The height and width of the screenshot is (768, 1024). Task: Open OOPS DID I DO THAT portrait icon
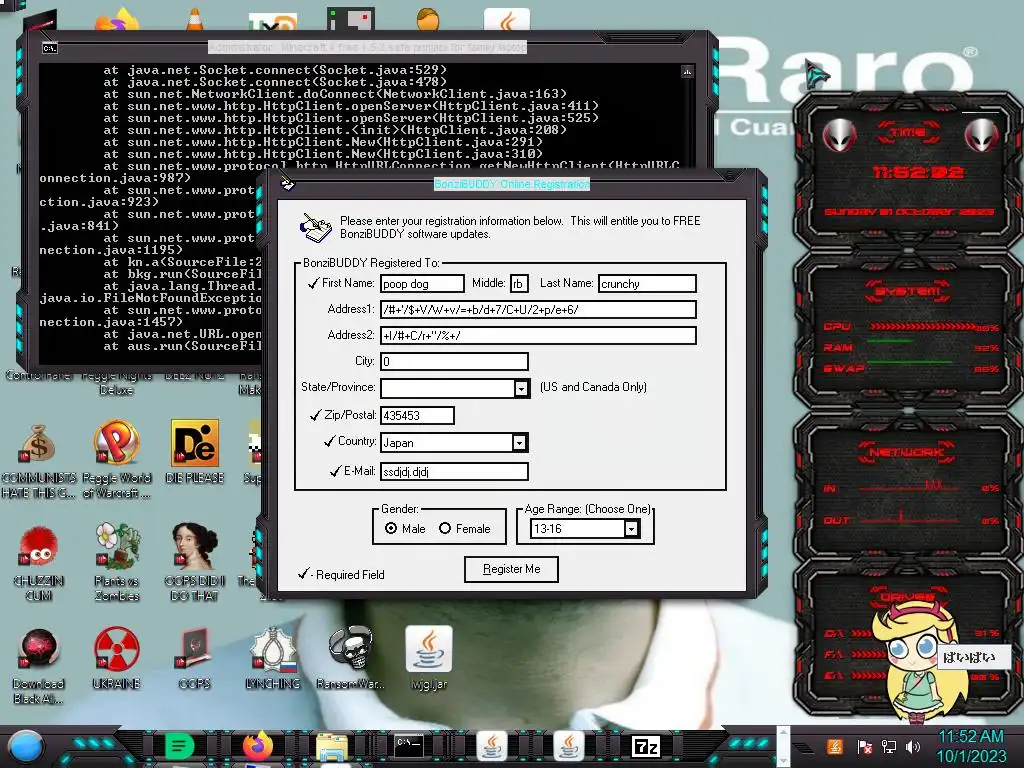[195, 545]
